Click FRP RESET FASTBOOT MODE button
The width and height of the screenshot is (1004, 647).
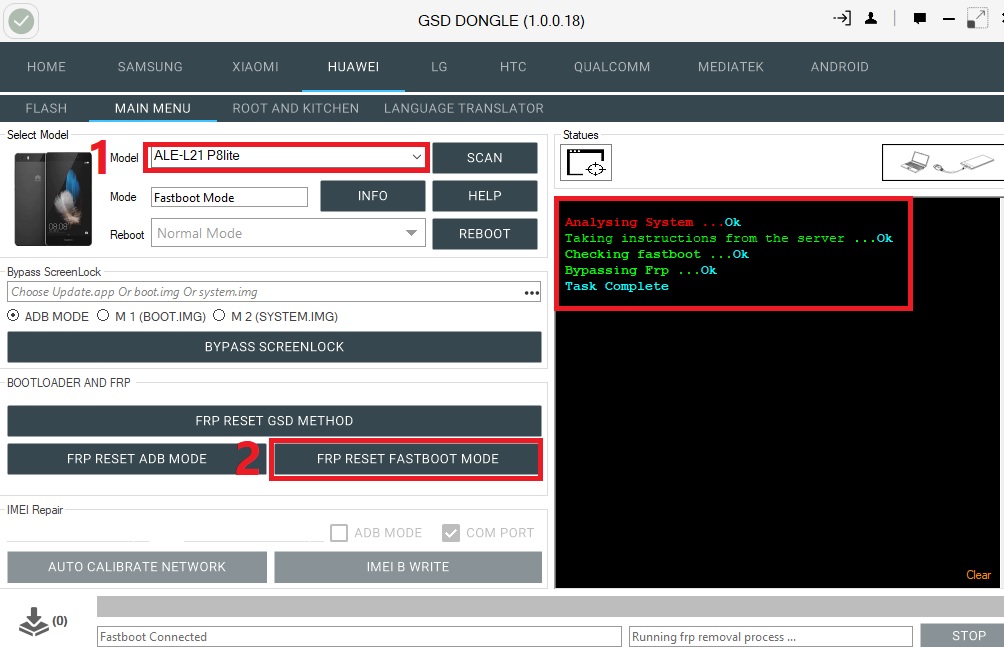(407, 459)
